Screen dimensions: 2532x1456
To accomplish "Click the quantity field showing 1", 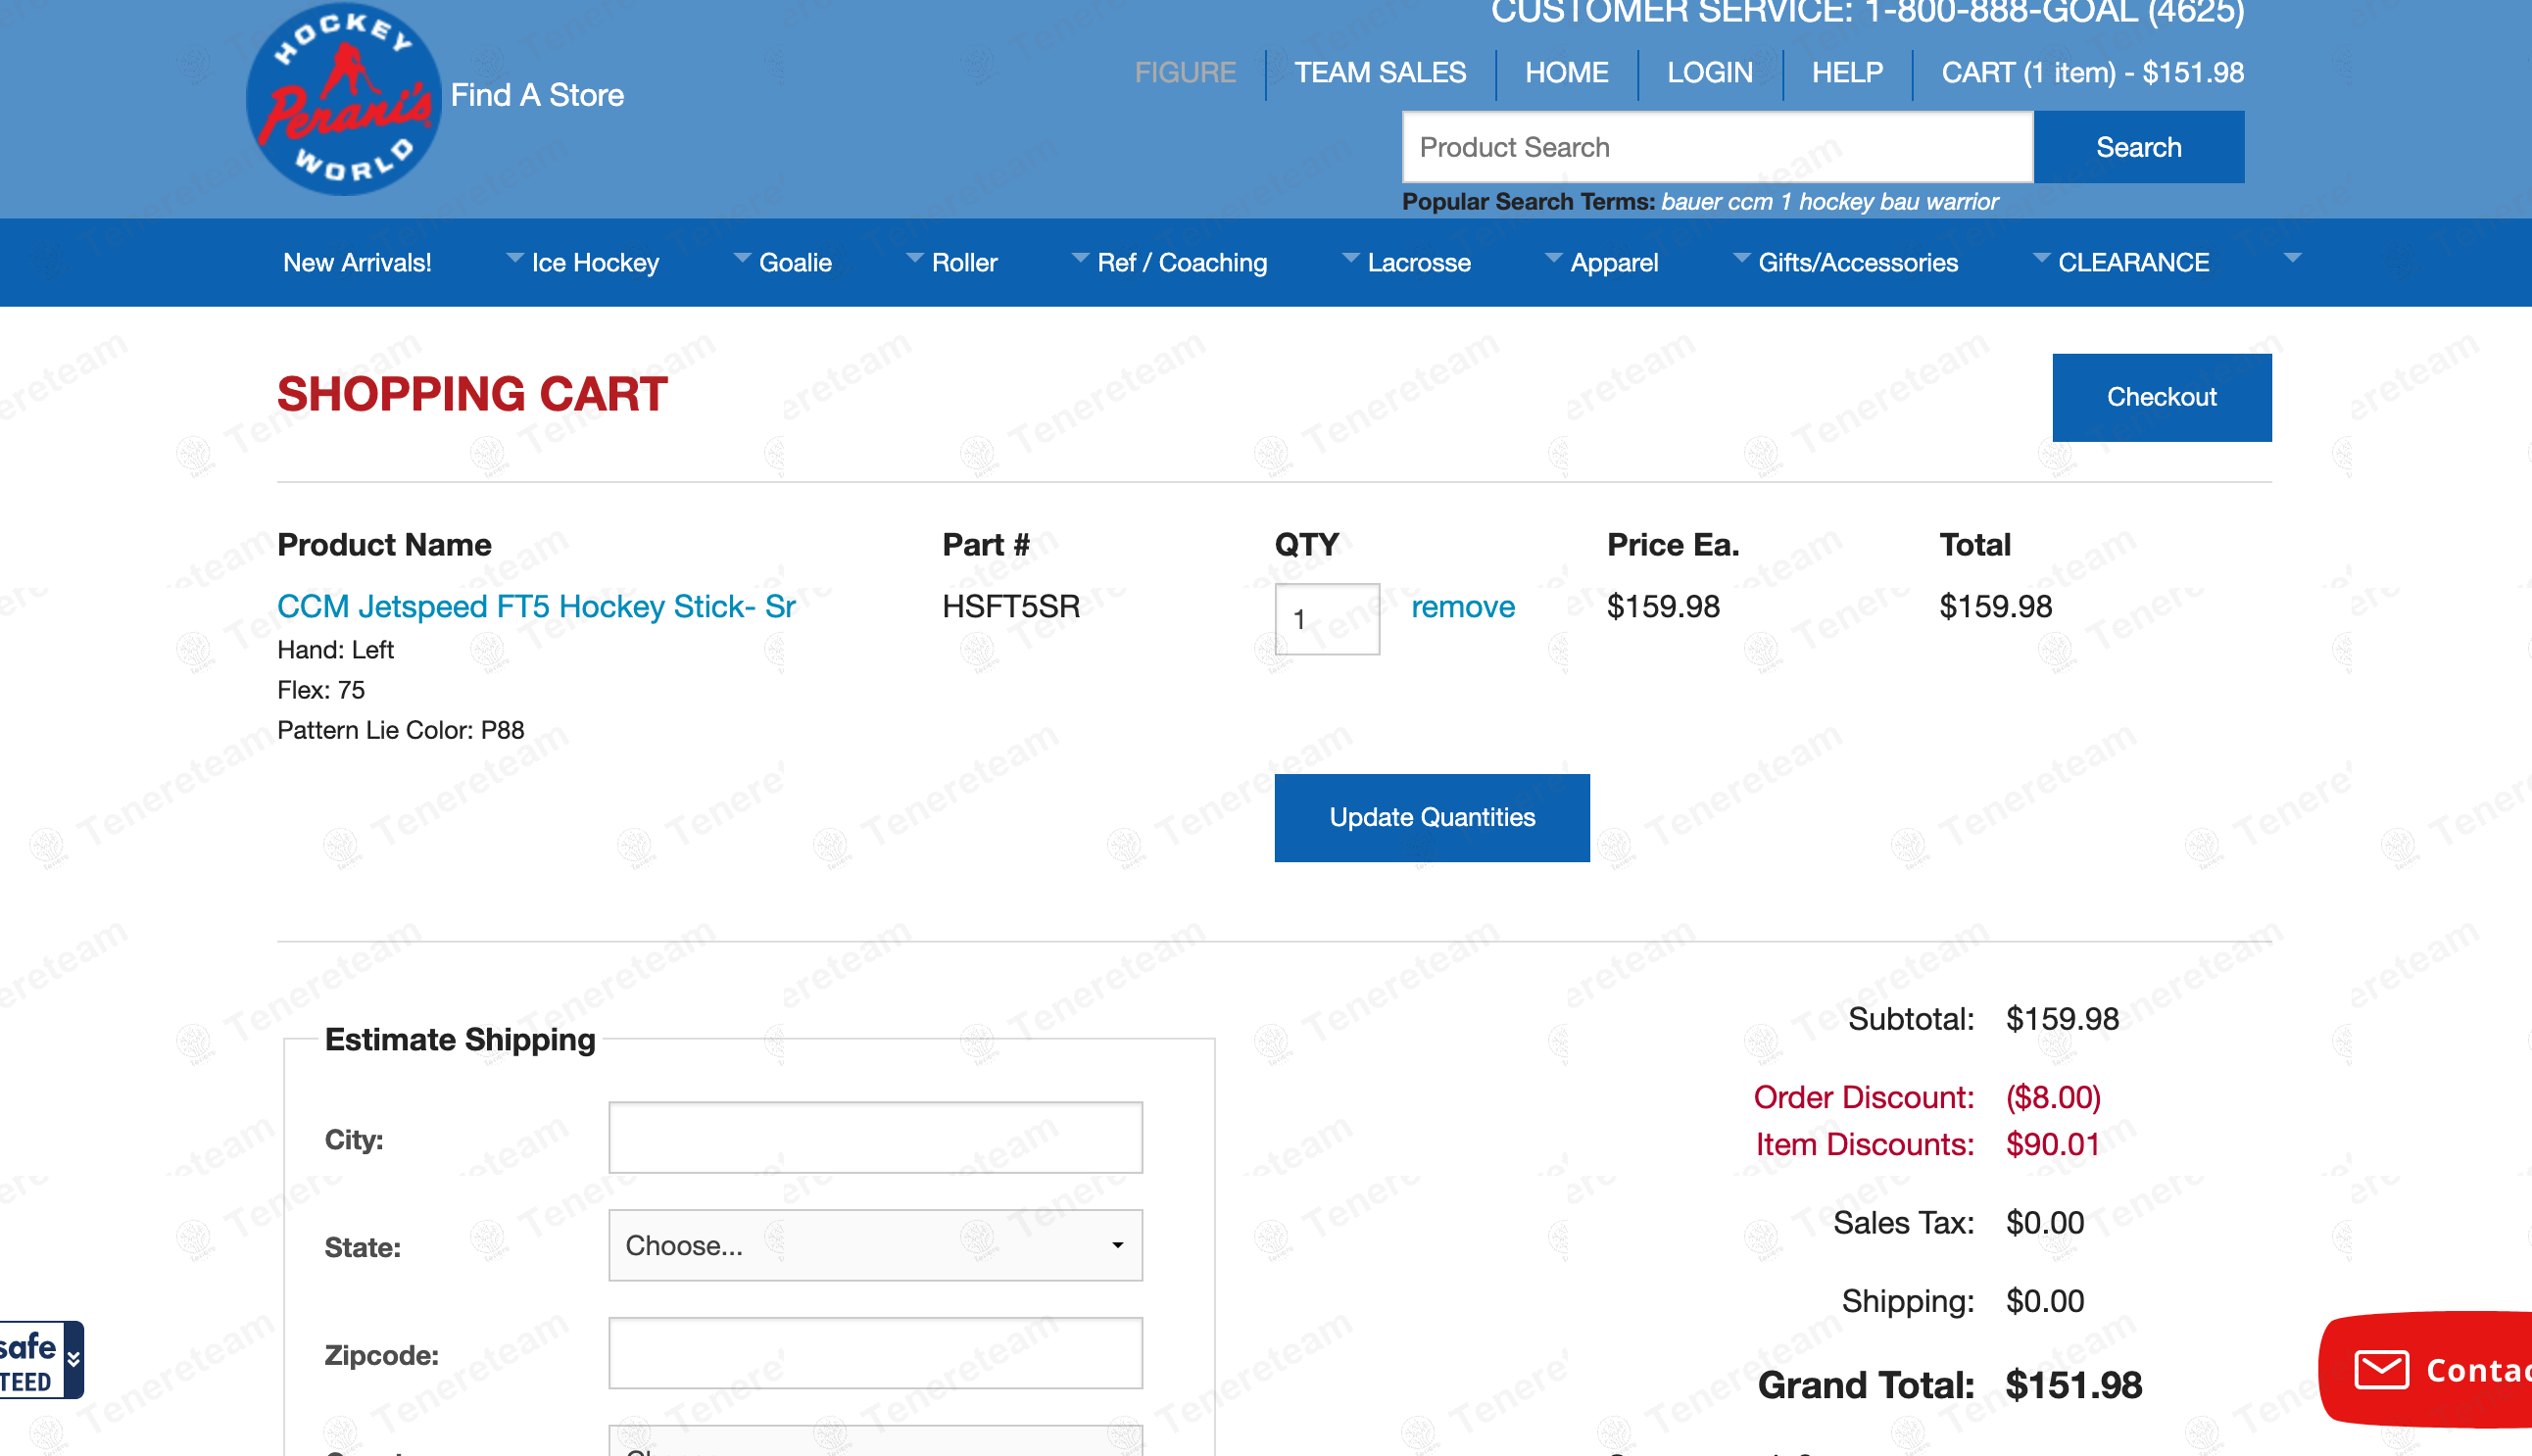I will point(1327,619).
